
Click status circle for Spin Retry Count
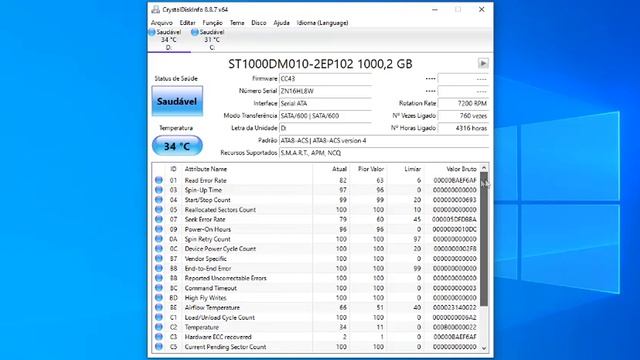coord(159,239)
